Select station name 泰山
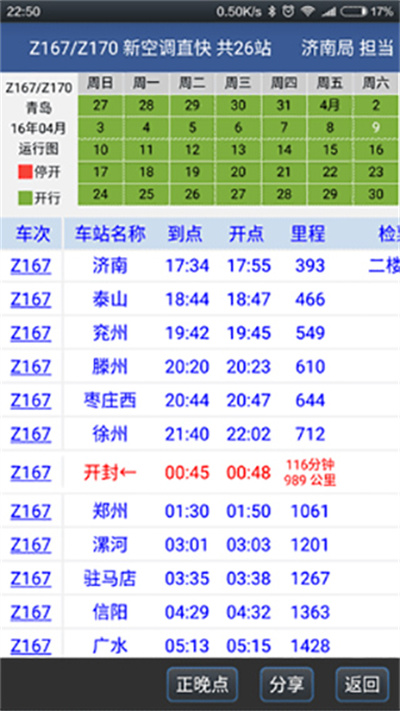 pyautogui.click(x=110, y=299)
